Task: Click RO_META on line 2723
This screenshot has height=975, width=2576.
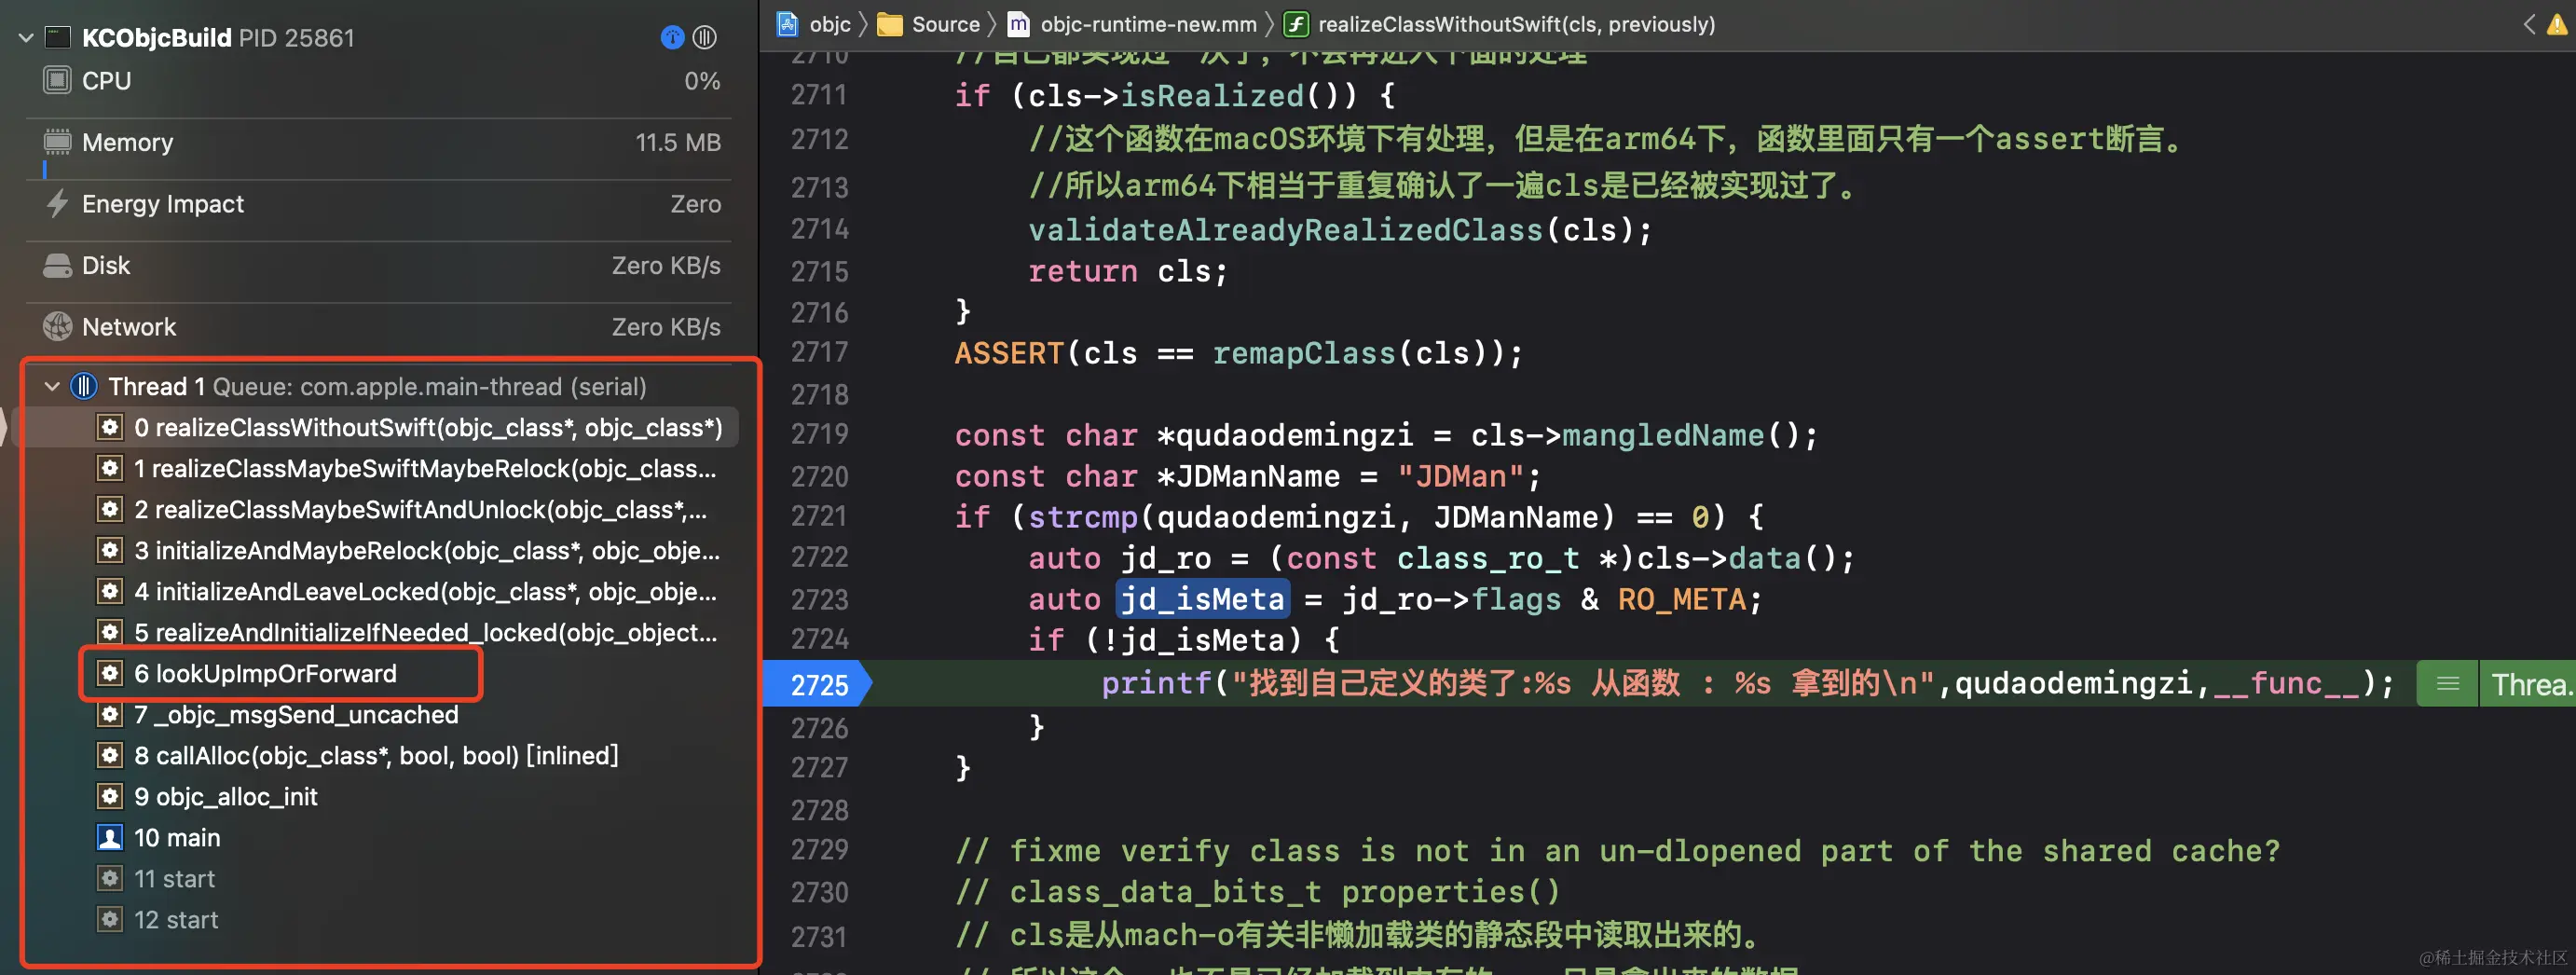Action: (x=1682, y=599)
